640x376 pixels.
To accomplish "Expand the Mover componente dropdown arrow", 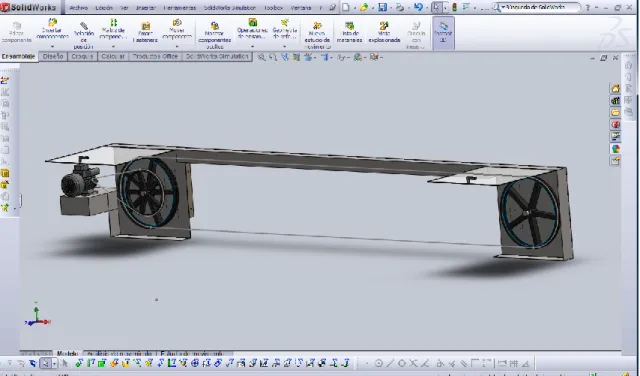I will (x=177, y=47).
